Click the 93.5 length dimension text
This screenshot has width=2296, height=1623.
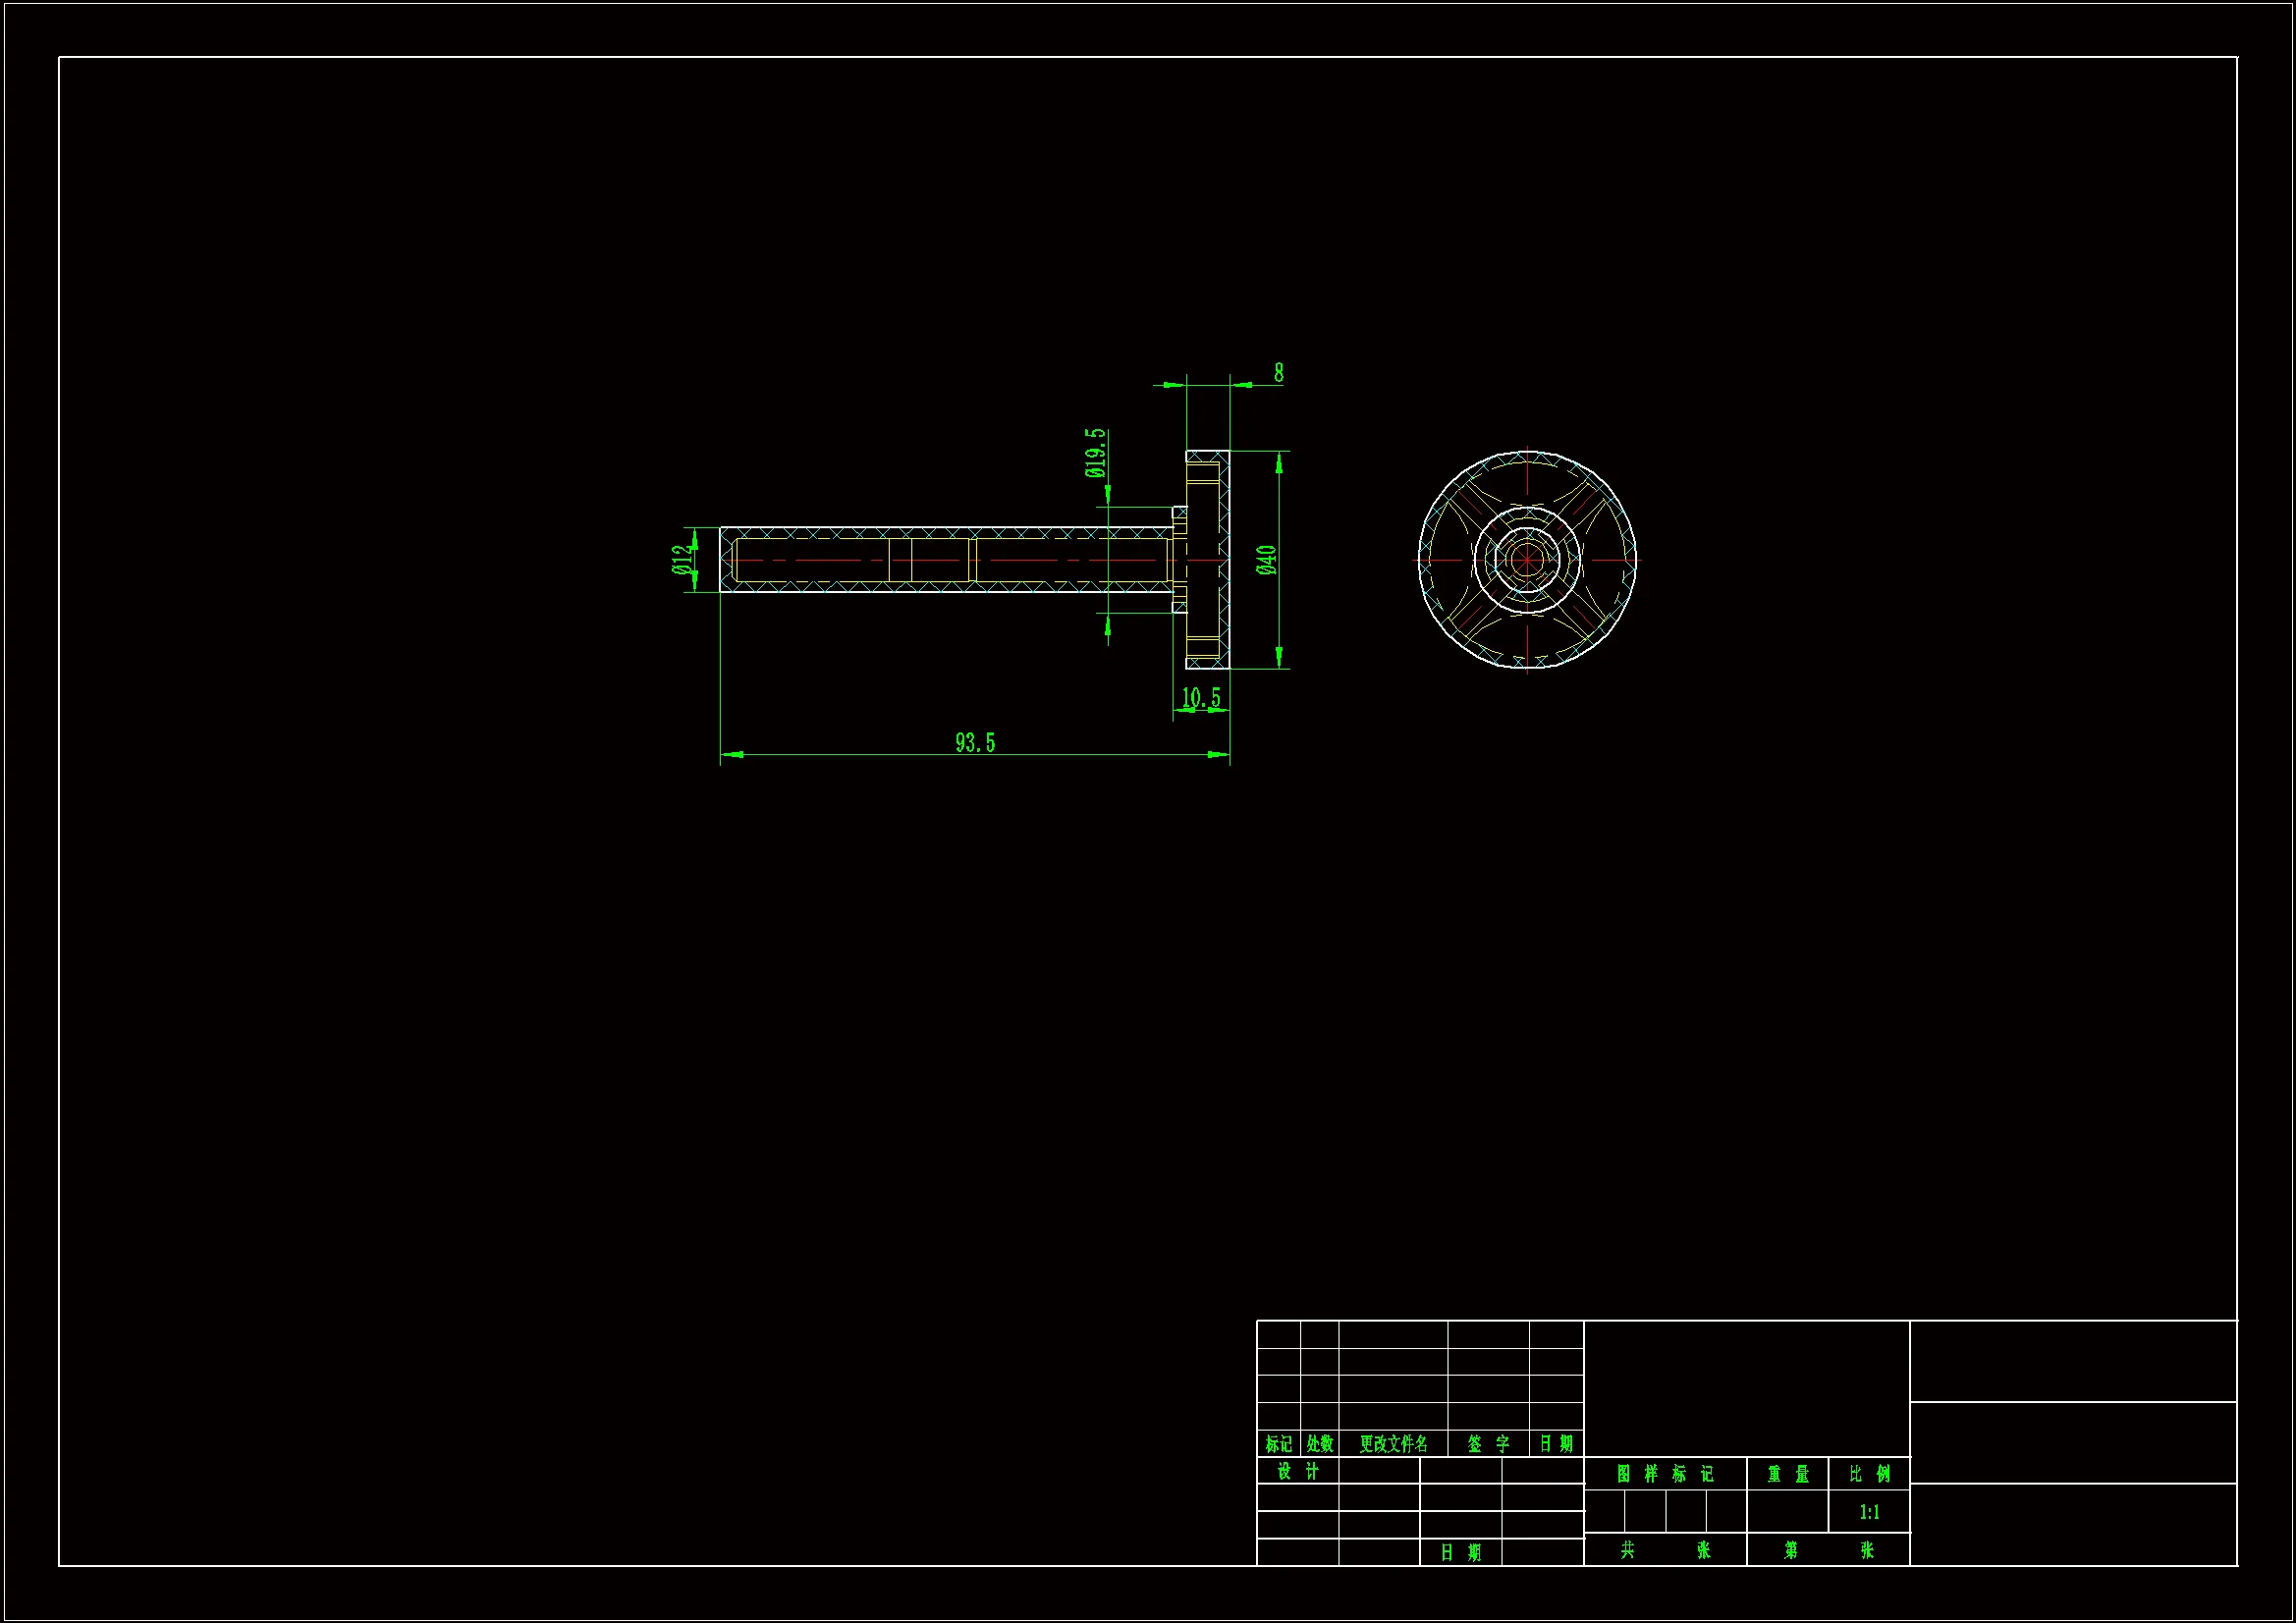pyautogui.click(x=975, y=743)
